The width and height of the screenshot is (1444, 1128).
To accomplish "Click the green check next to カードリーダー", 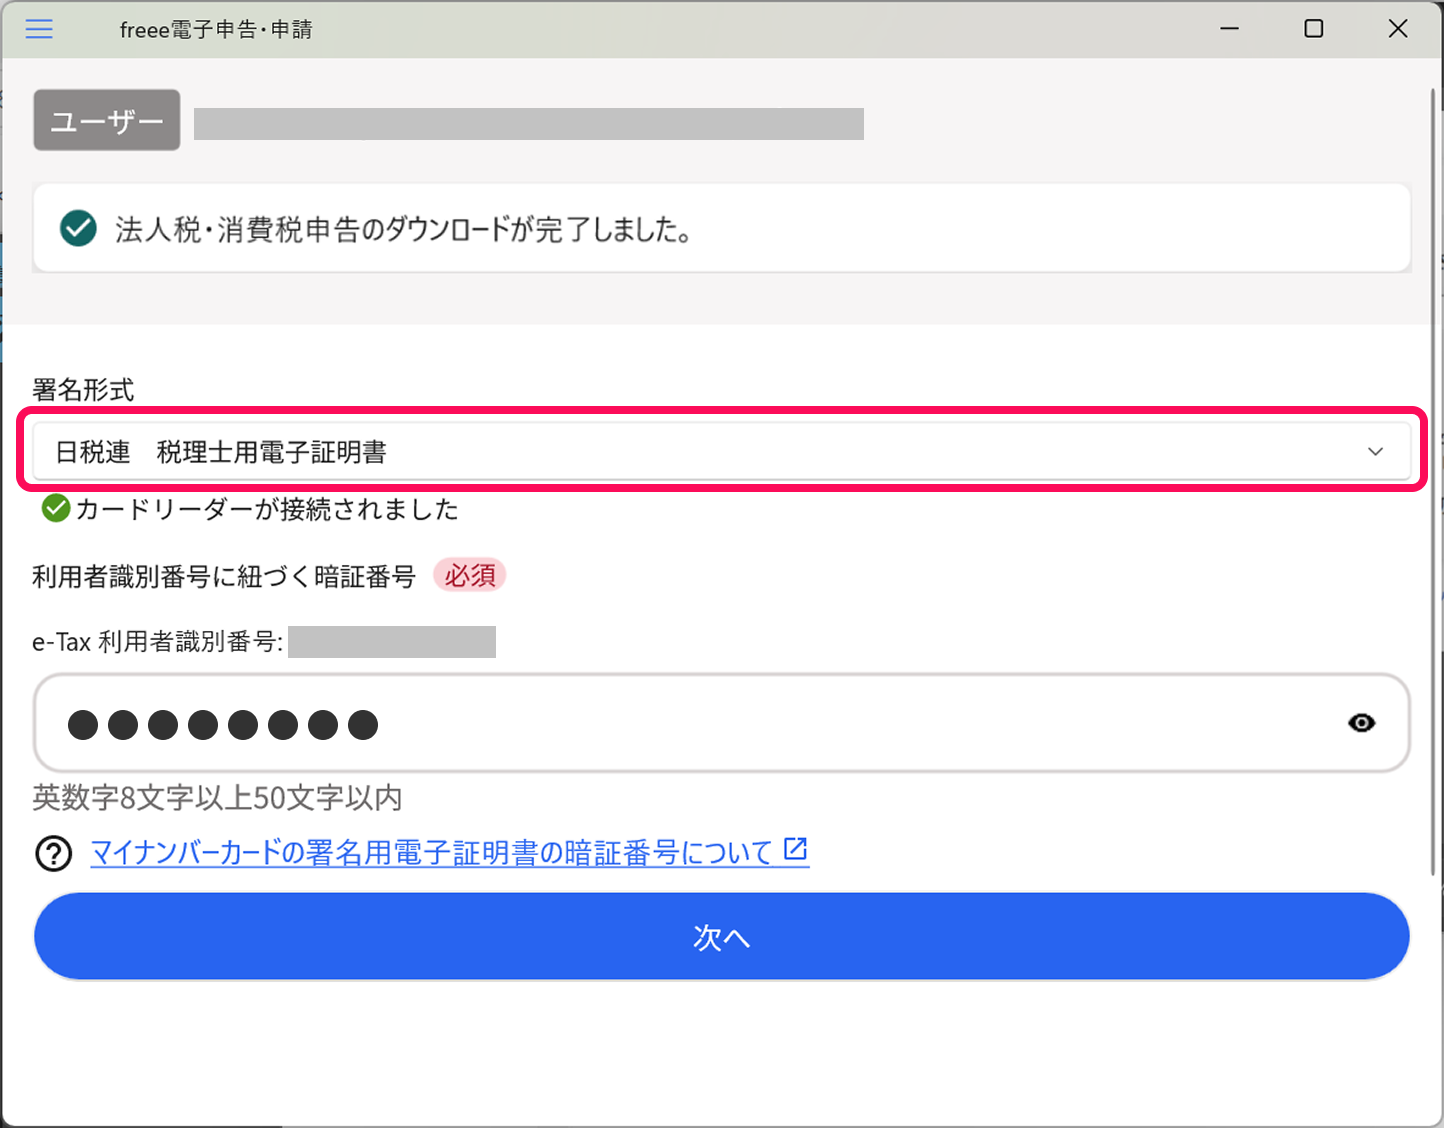I will tap(56, 509).
